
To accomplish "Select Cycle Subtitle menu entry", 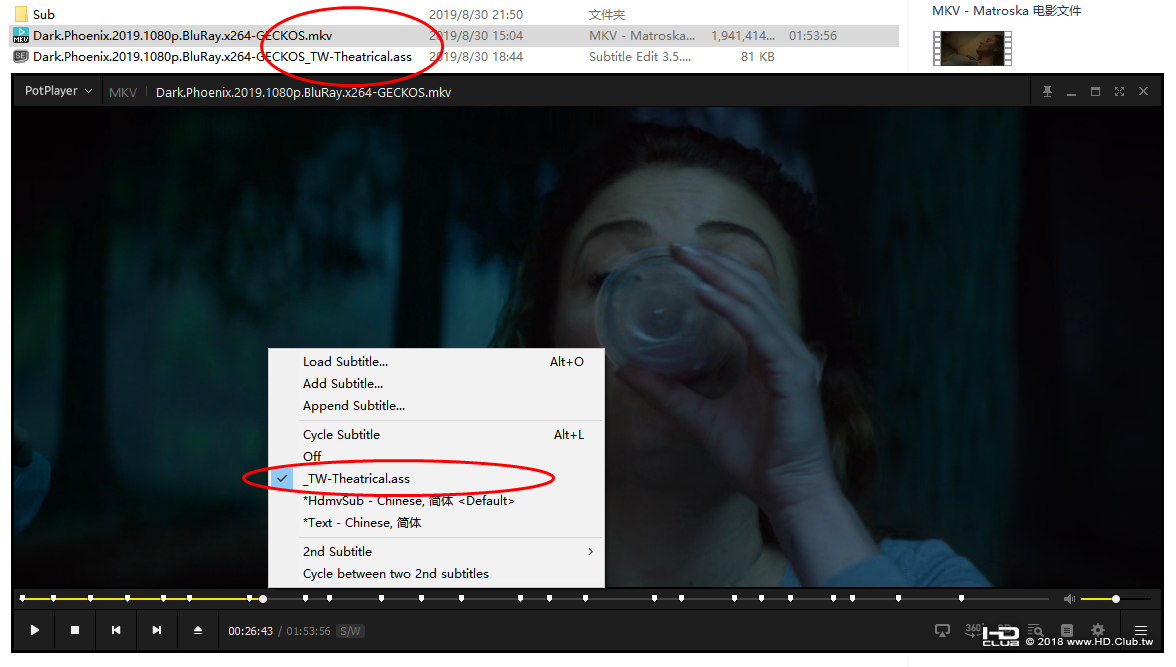I will tap(436, 434).
